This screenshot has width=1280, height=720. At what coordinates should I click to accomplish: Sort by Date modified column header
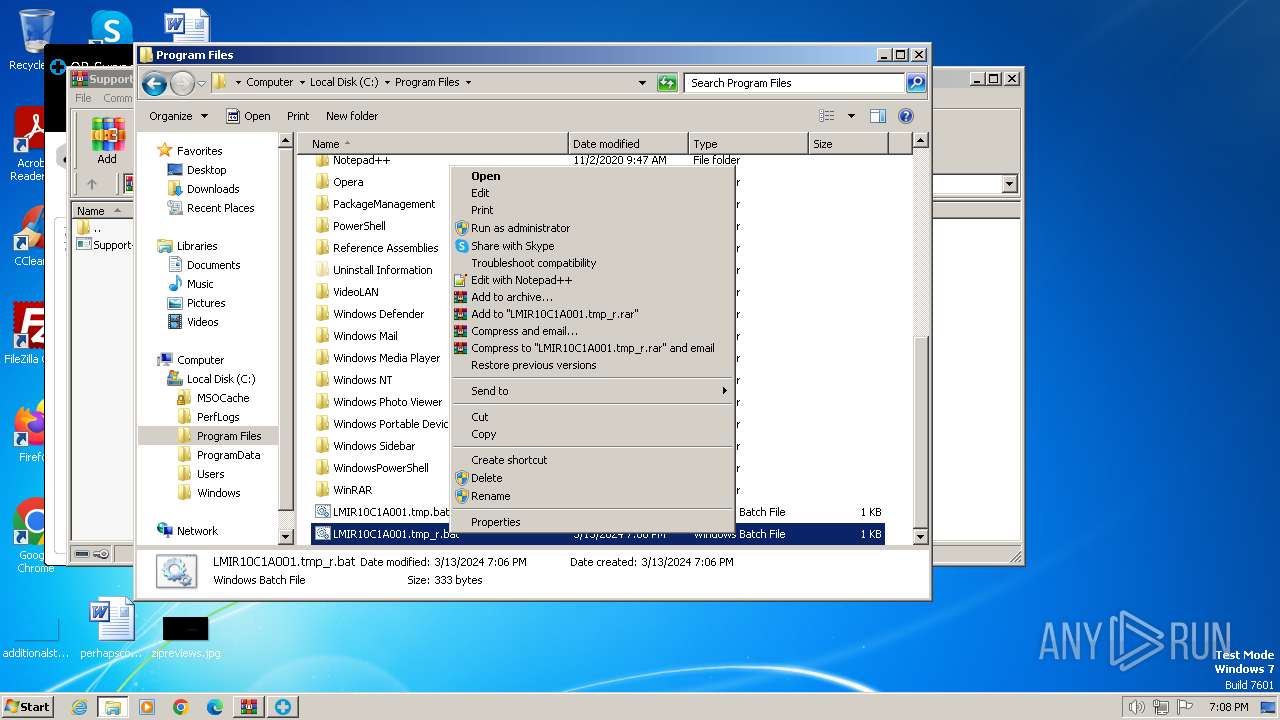tap(628, 144)
